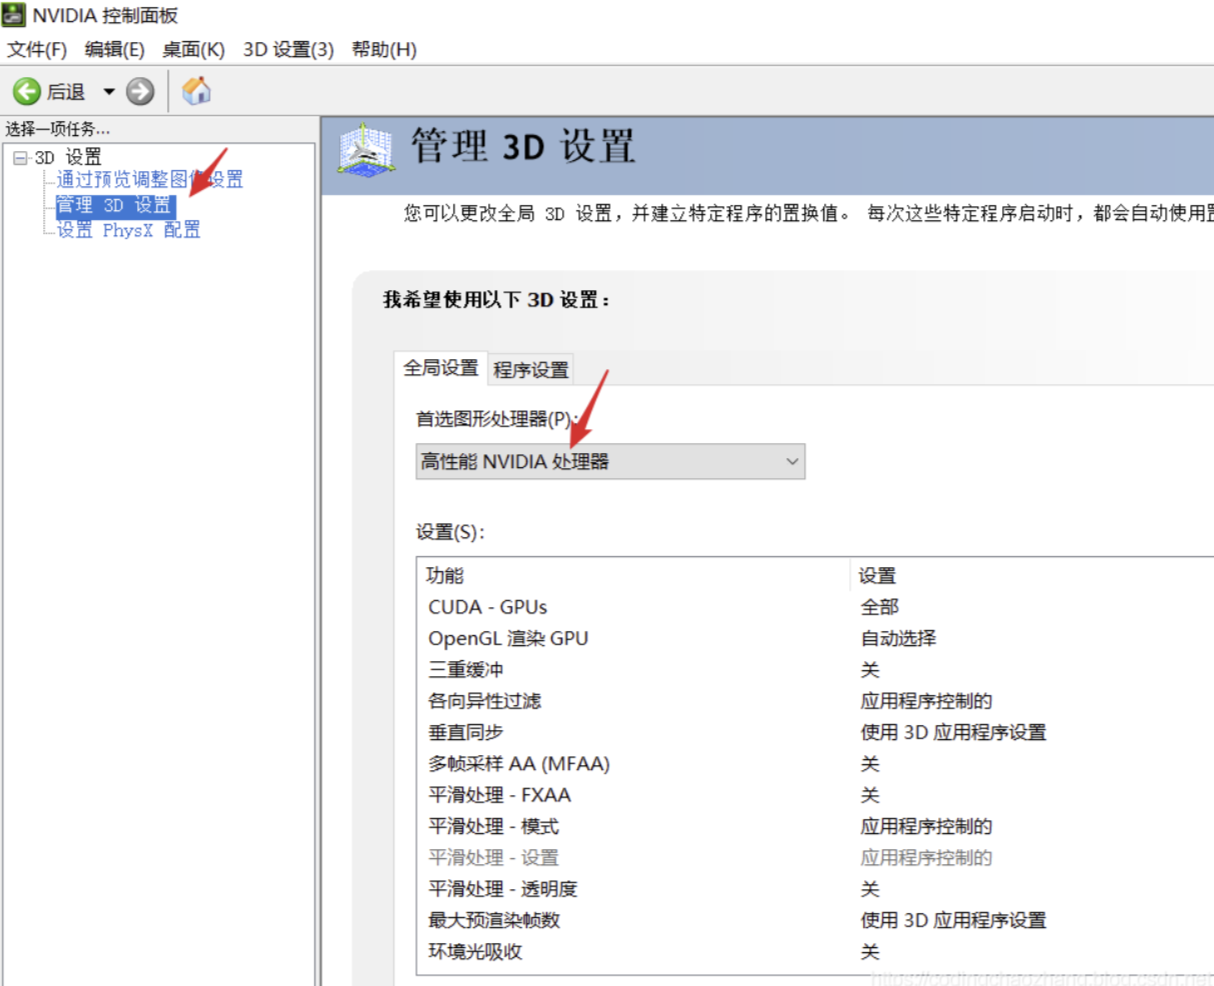
Task: Select the 各向异性过滤 row
Action: 815,701
